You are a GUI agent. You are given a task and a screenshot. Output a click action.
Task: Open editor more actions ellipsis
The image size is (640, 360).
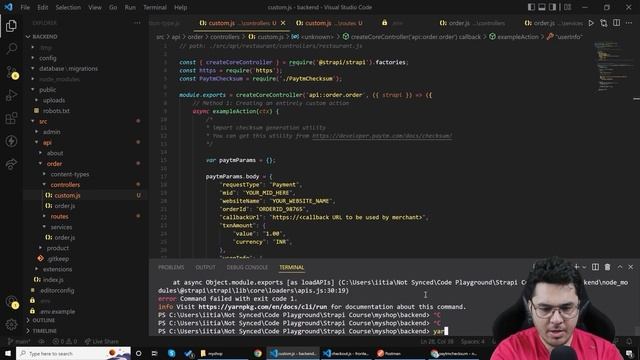click(629, 23)
